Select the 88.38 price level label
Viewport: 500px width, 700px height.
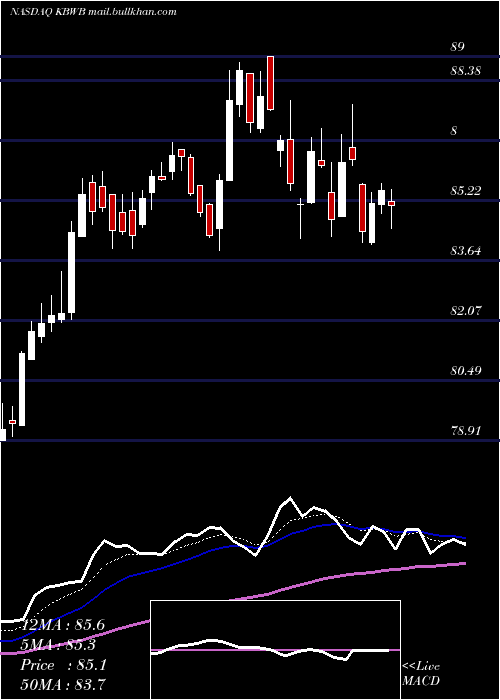466,71
